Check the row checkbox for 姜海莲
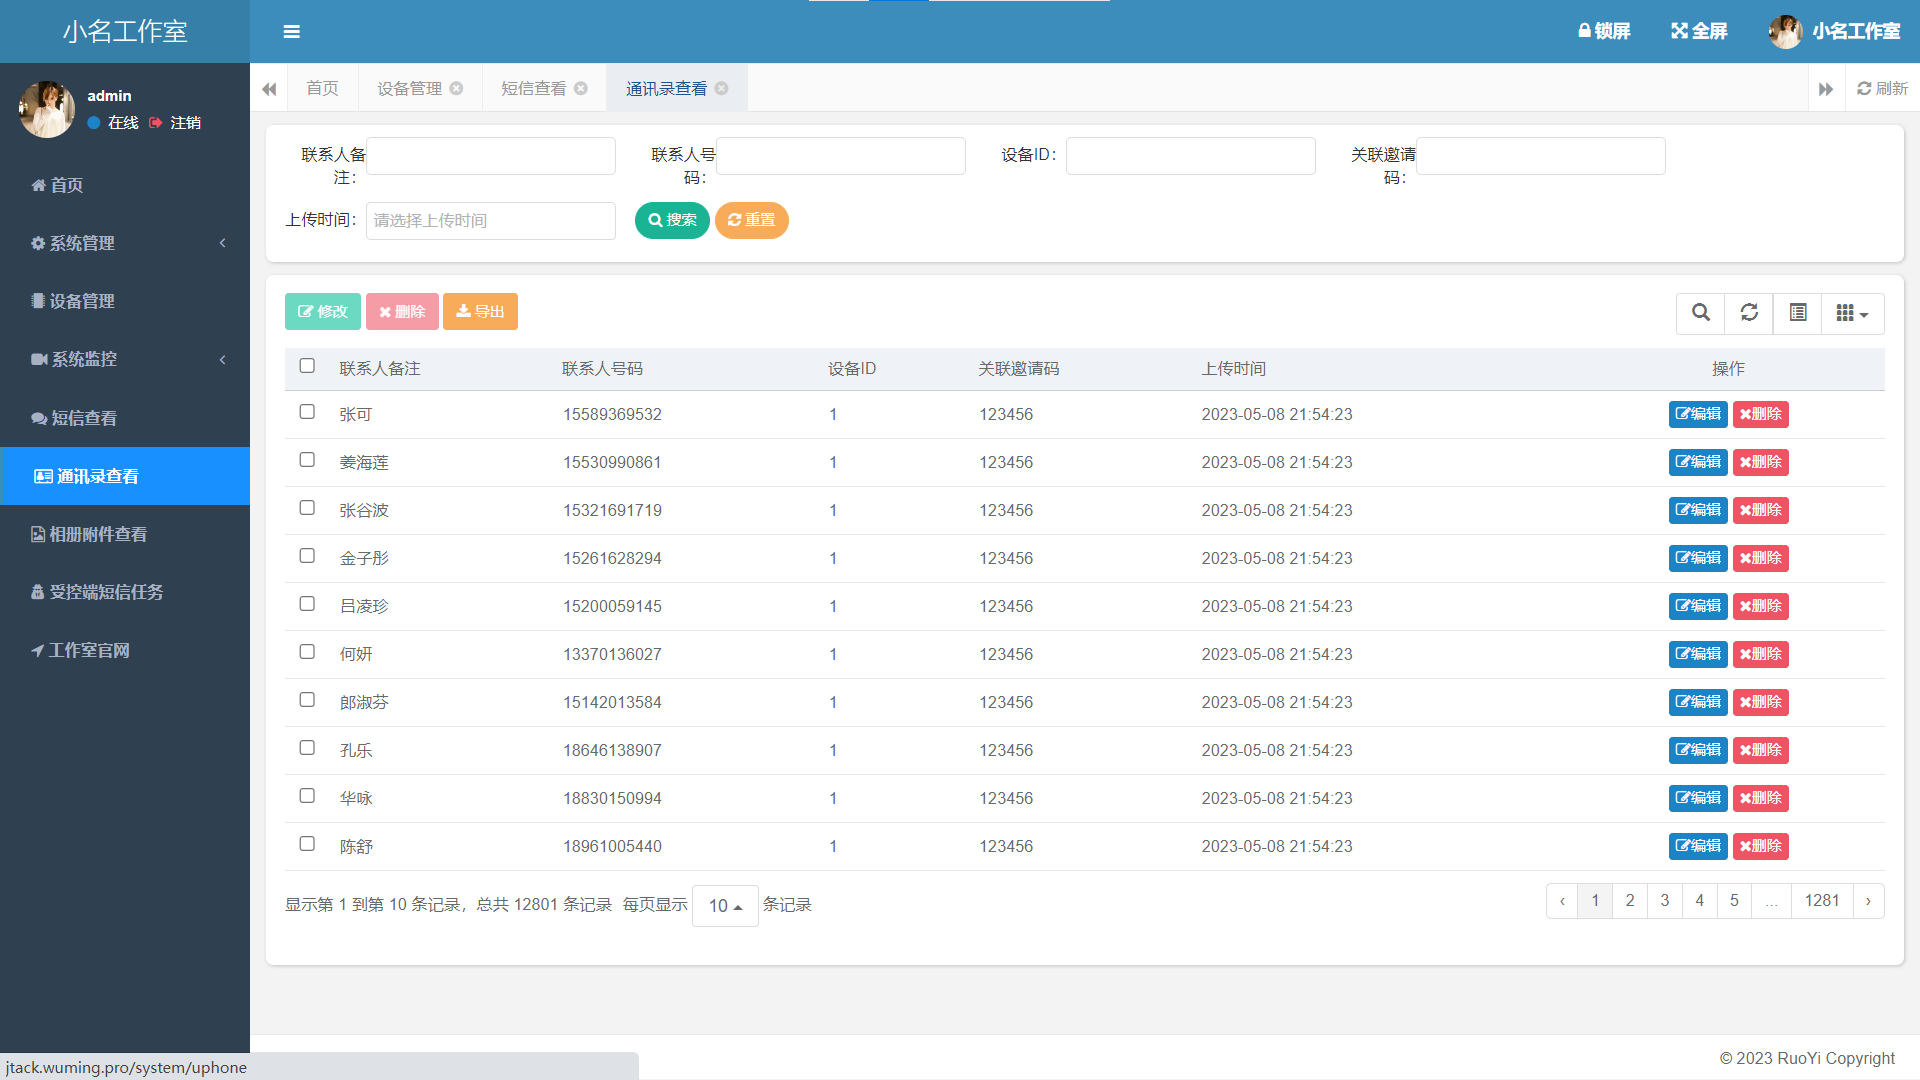 tap(307, 460)
